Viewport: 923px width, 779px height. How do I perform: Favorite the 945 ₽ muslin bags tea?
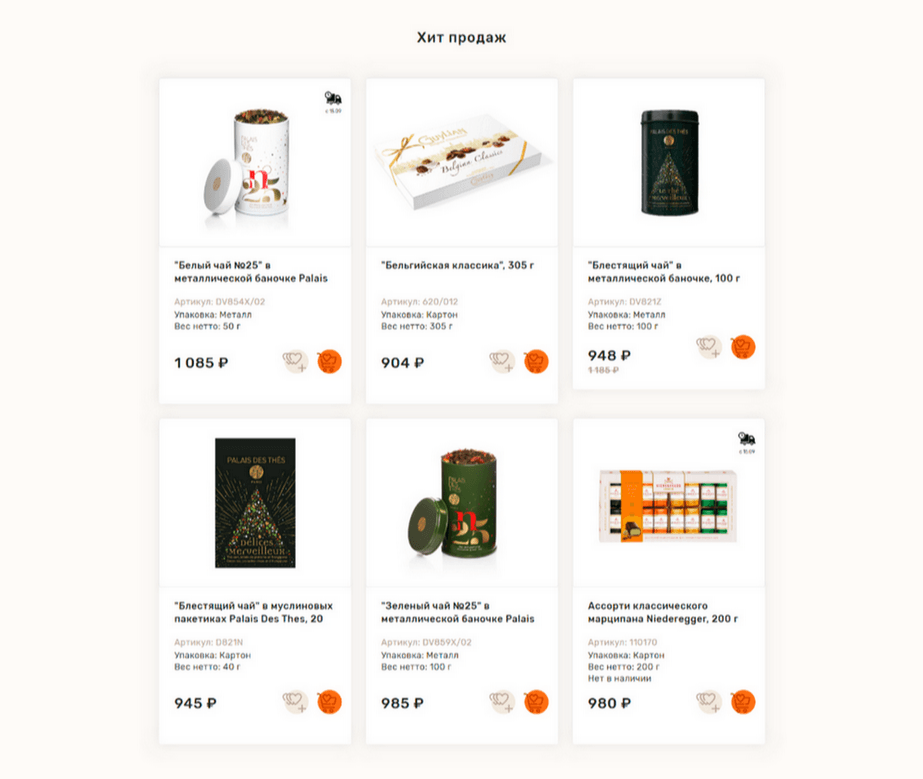coord(295,702)
